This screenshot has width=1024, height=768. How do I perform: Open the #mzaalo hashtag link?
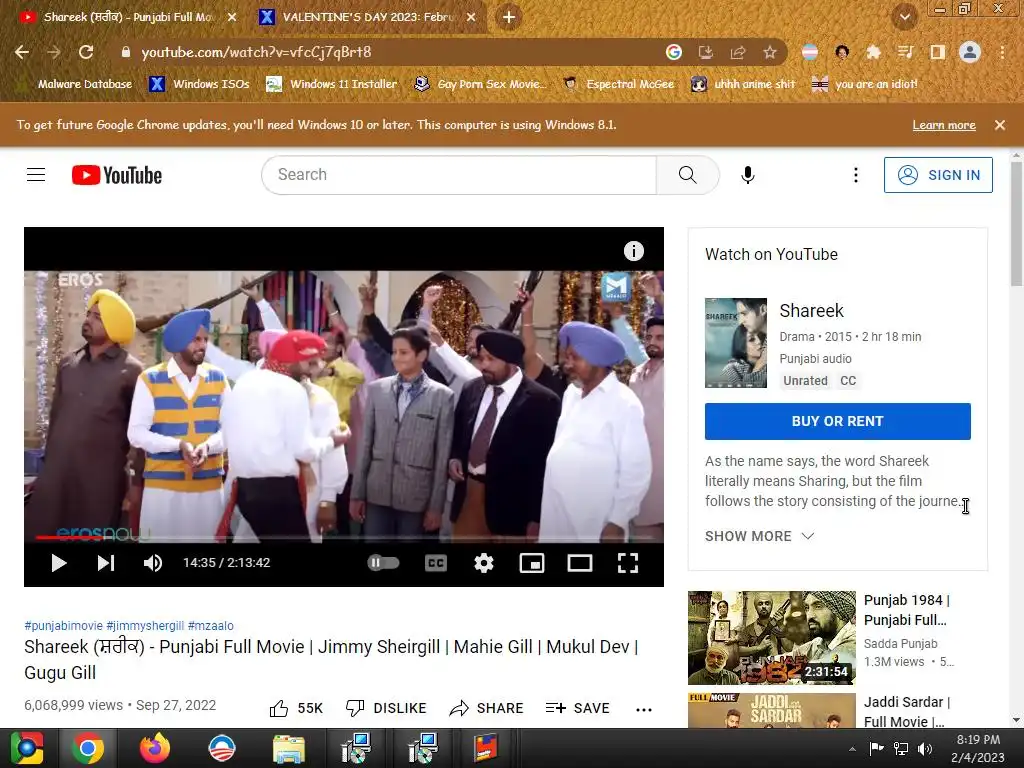tap(210, 626)
